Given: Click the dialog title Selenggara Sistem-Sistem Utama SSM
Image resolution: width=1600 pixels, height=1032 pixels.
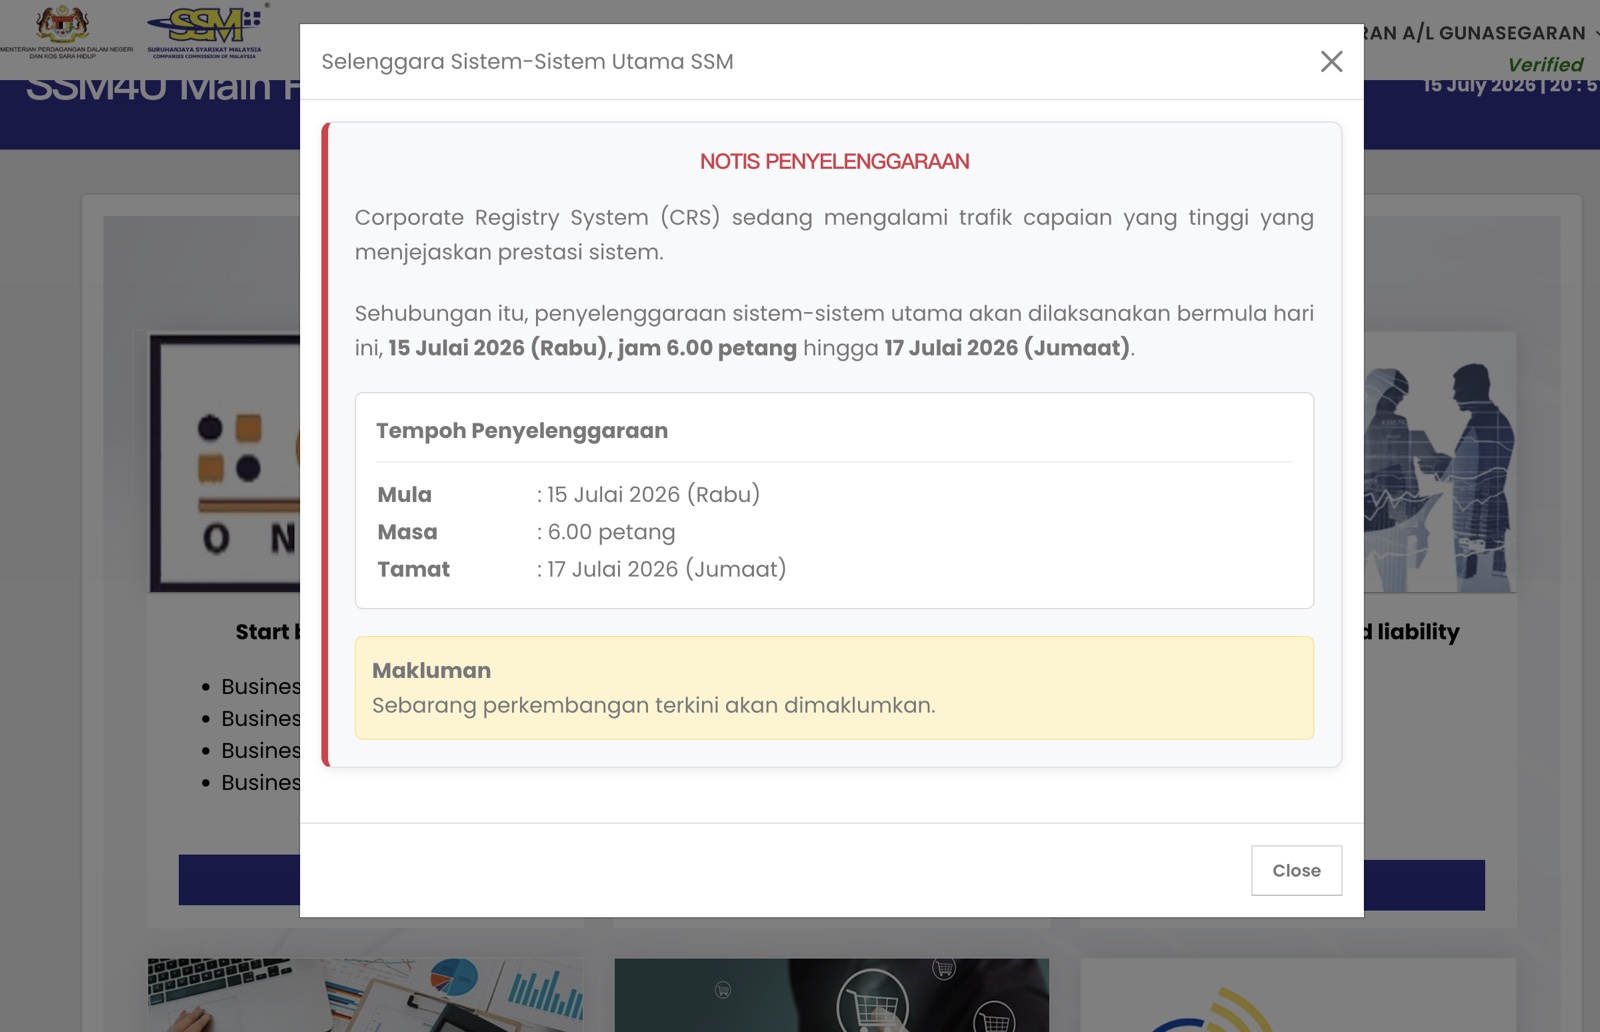Looking at the screenshot, I should [x=527, y=61].
